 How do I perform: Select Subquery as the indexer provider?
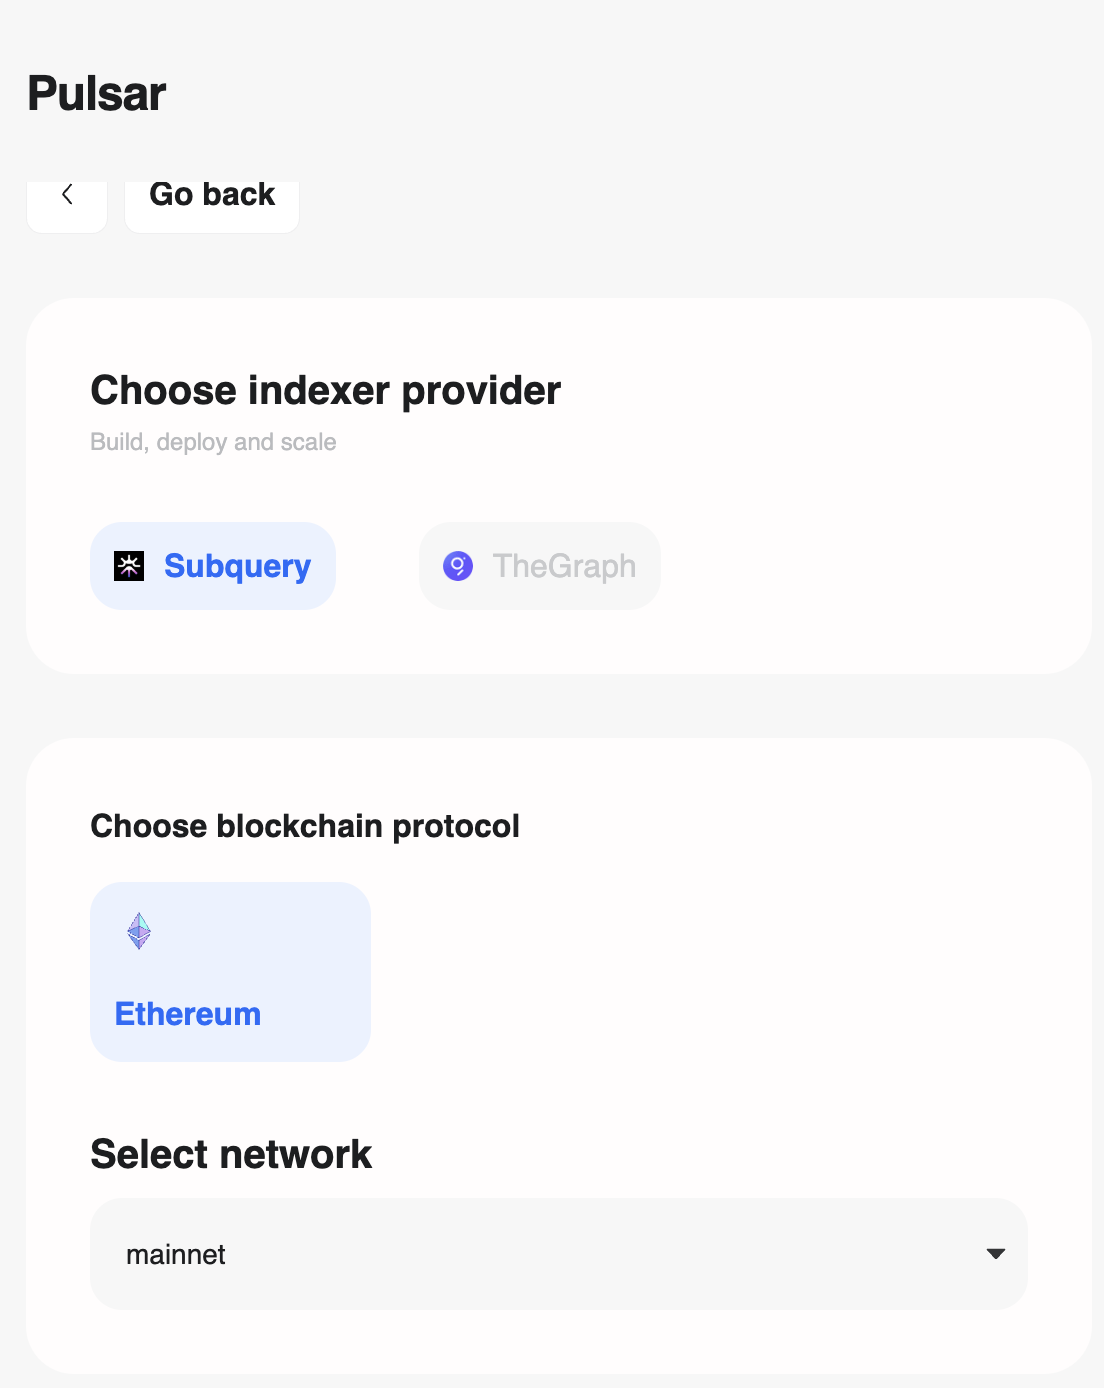213,565
